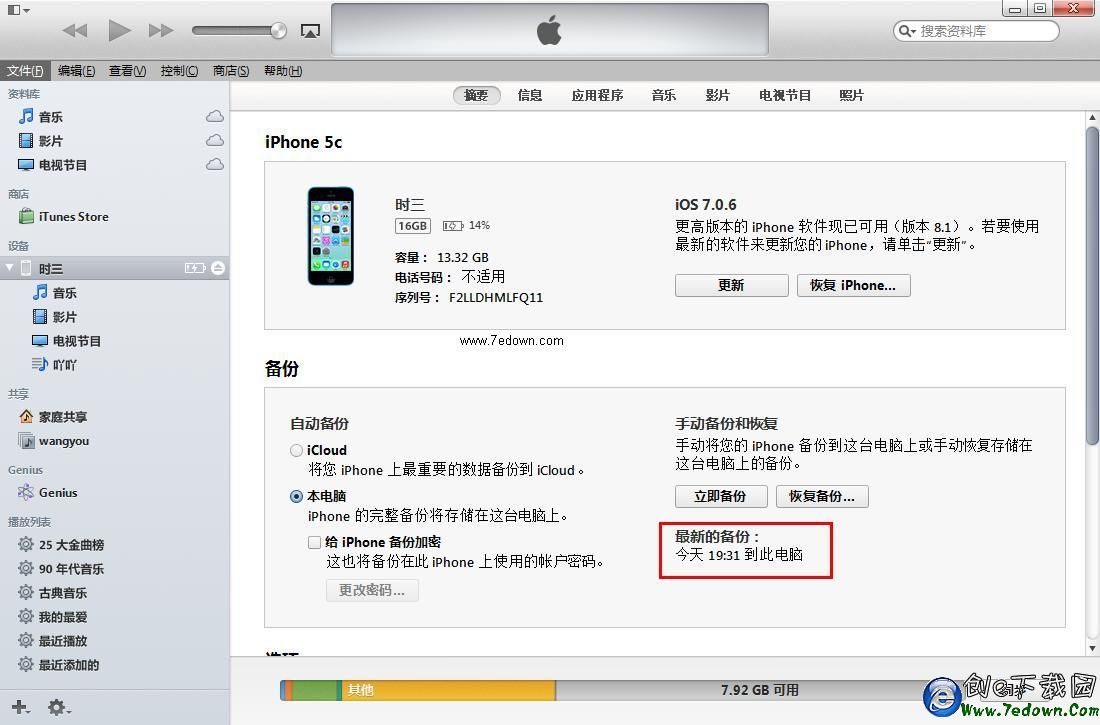This screenshot has height=725, width=1100.
Task: Open the 最近播放 smart playlist
Action: point(62,641)
